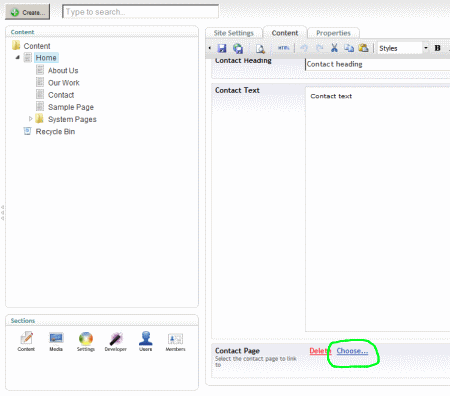Toggle Bold formatting button
Screen dimensions: 450x396
(x=437, y=48)
